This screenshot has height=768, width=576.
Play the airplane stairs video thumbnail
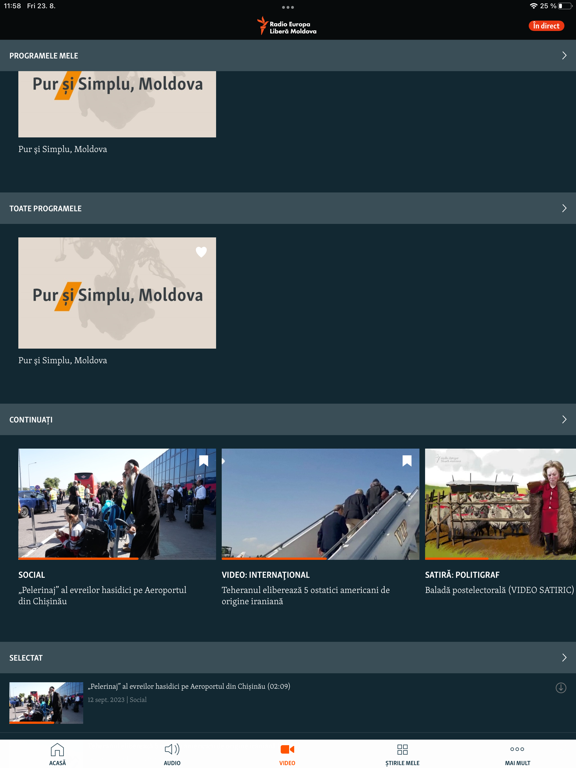click(x=320, y=504)
